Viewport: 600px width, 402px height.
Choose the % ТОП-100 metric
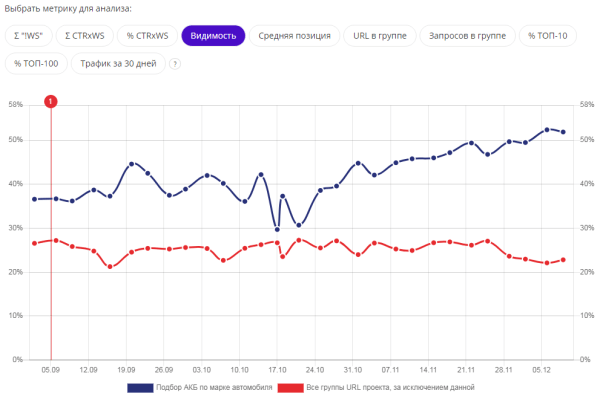coord(35,64)
